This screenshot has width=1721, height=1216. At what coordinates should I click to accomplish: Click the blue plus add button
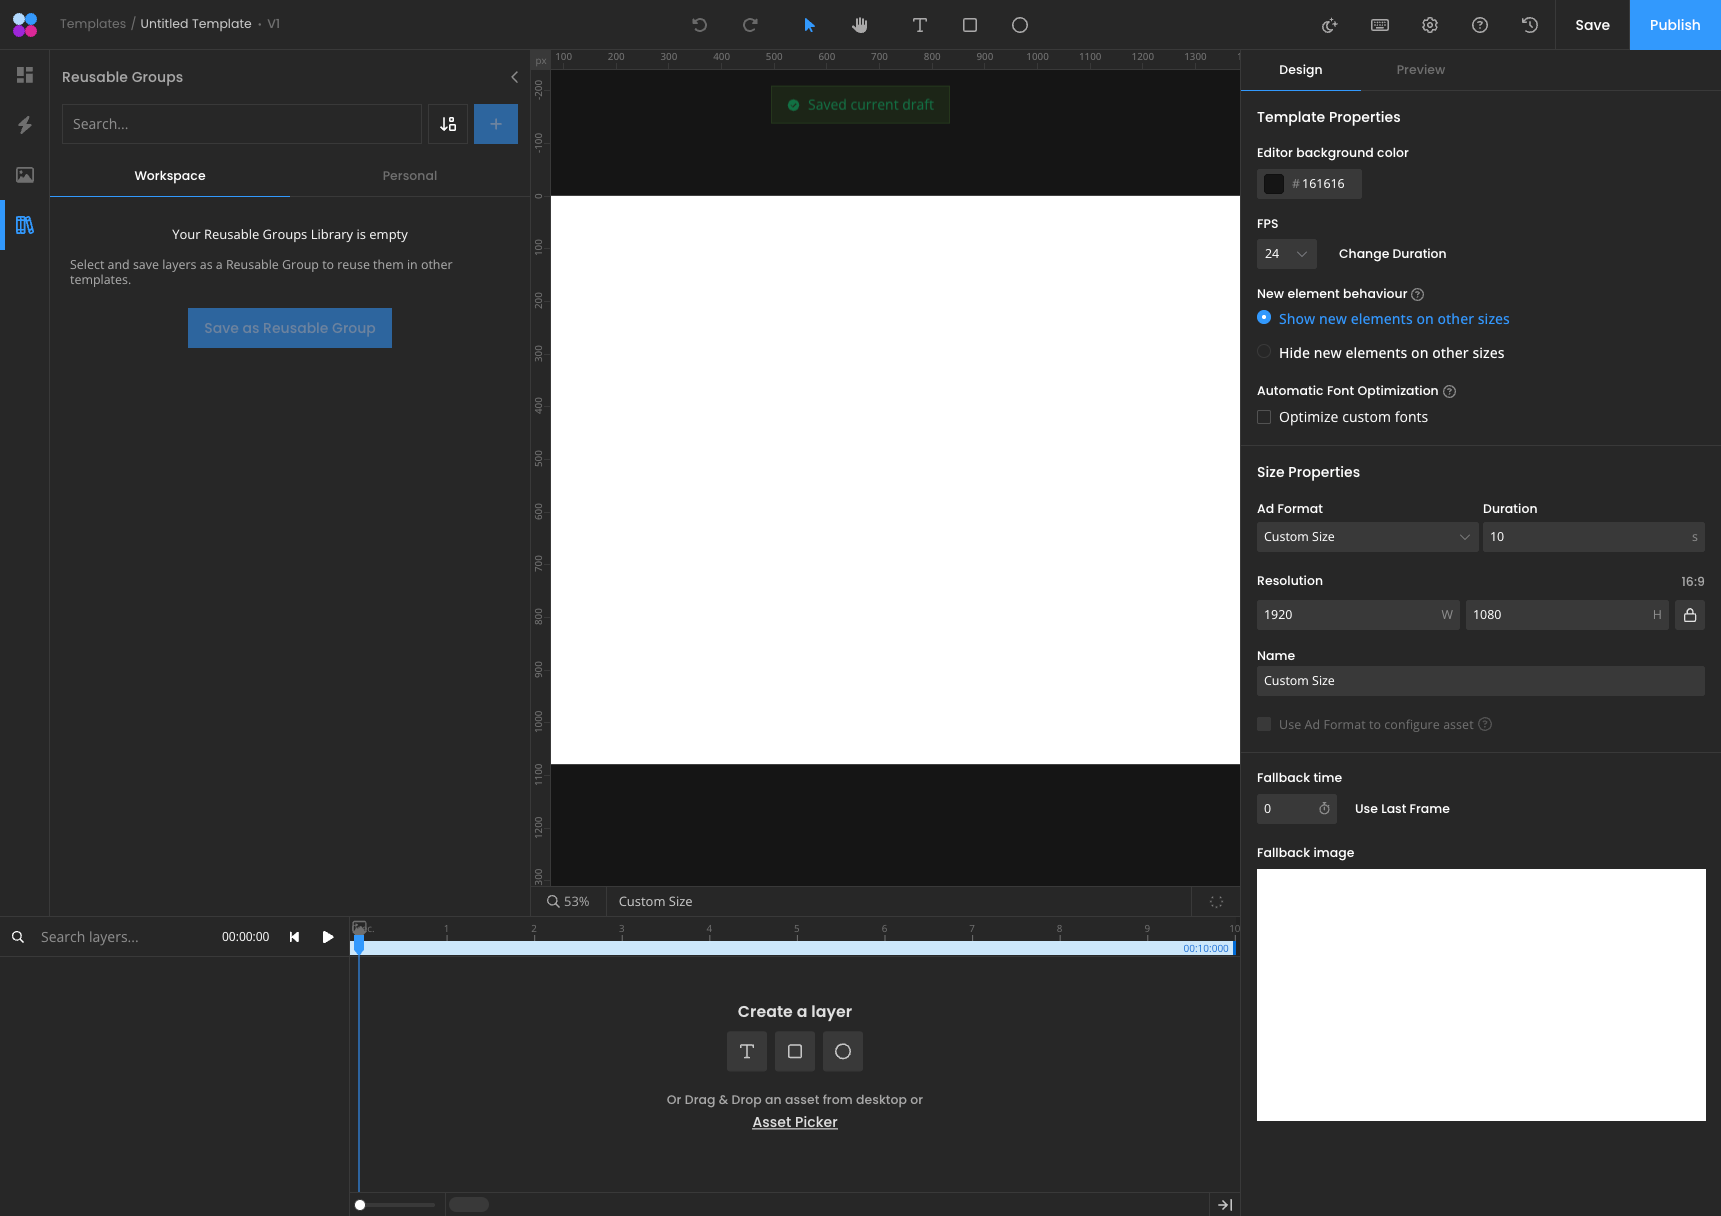coord(496,124)
